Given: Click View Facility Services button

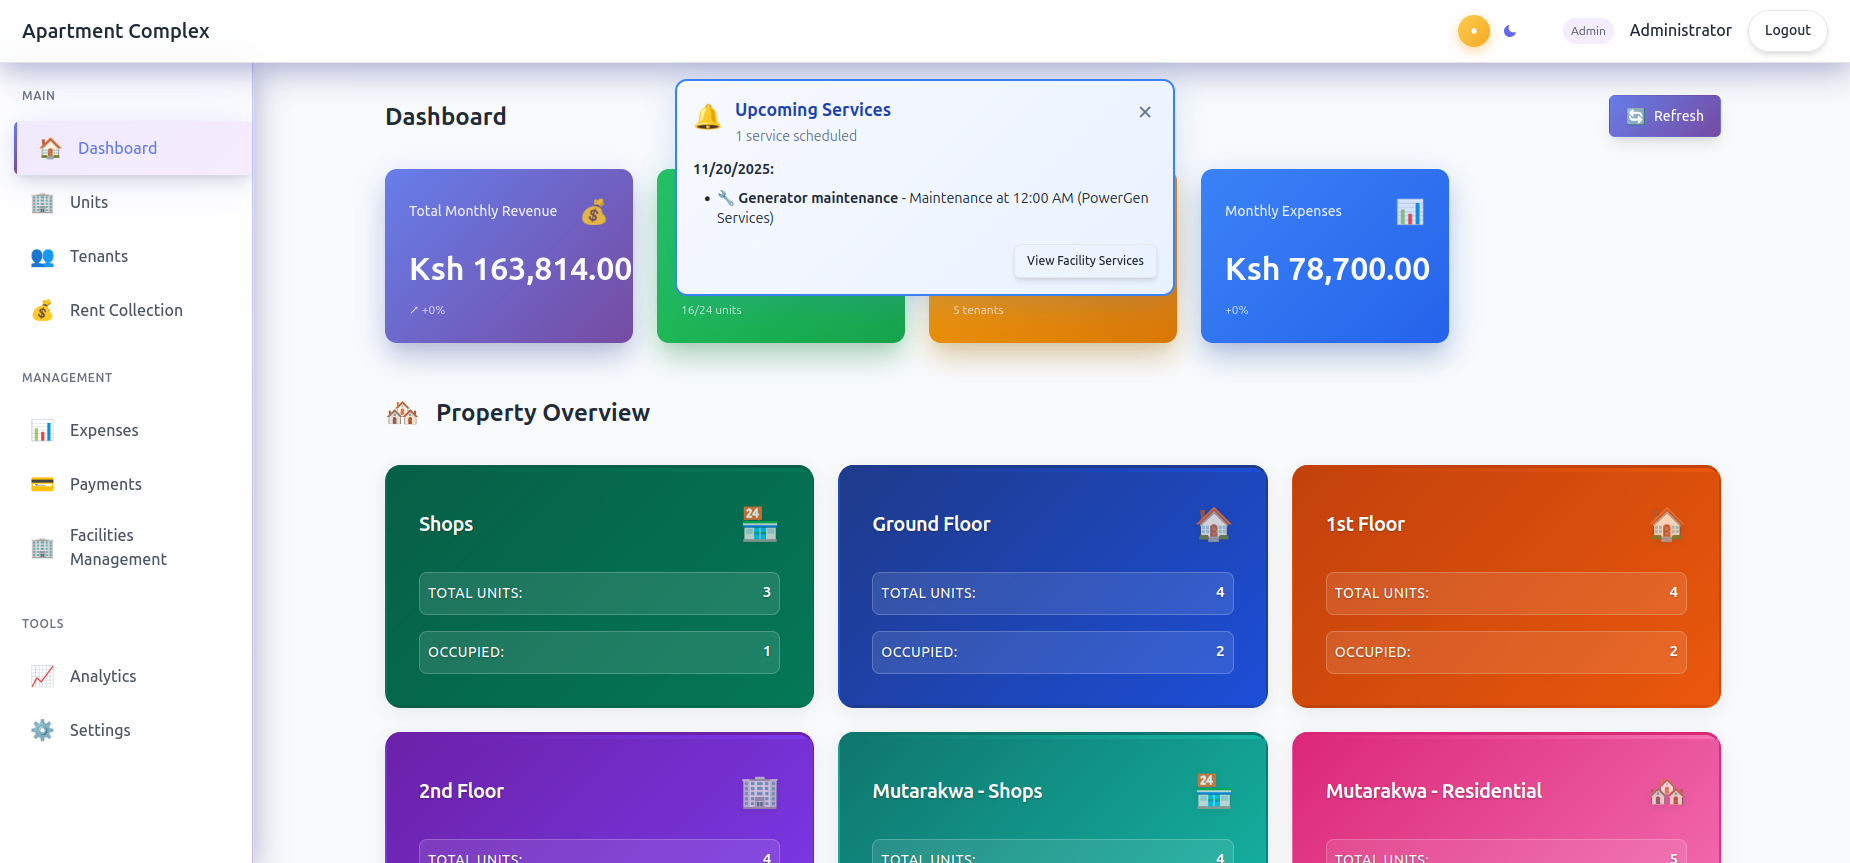Looking at the screenshot, I should point(1085,261).
